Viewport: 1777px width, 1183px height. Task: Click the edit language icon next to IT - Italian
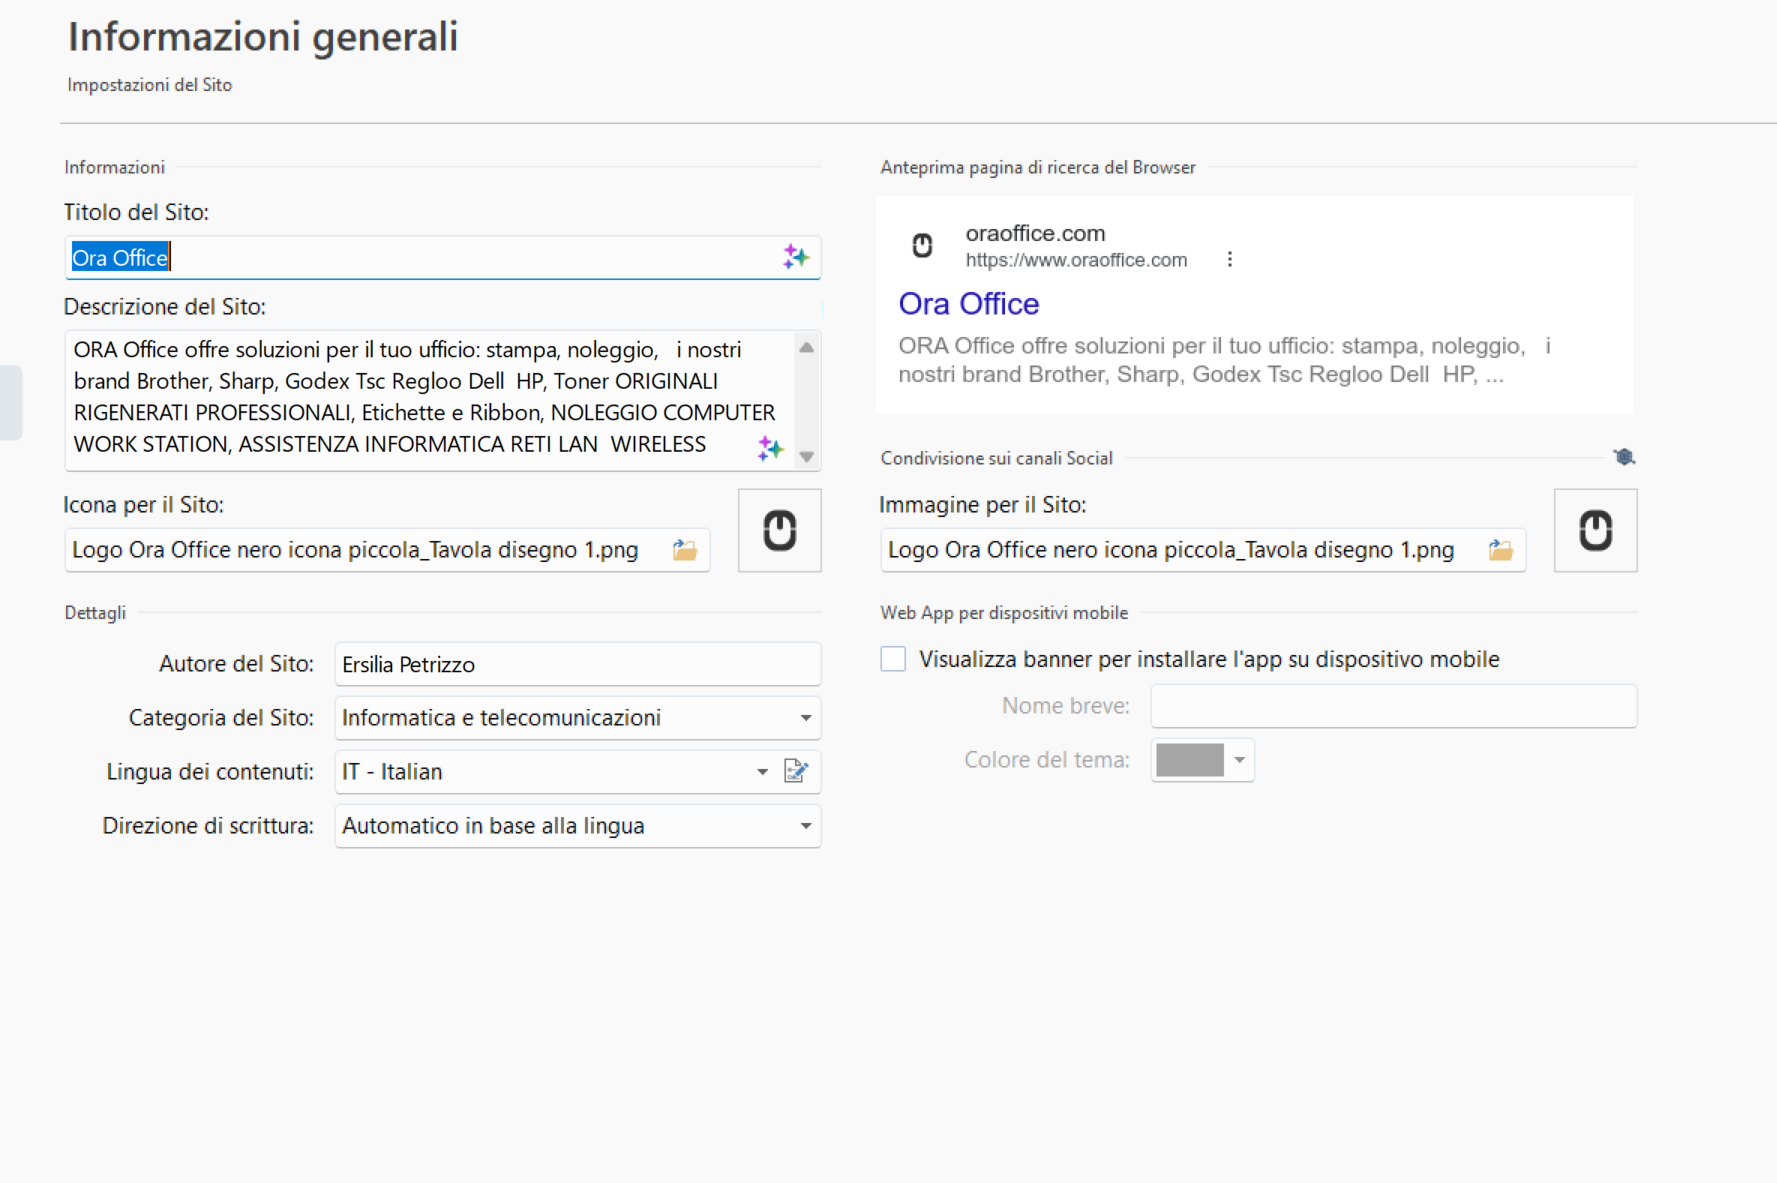[796, 771]
